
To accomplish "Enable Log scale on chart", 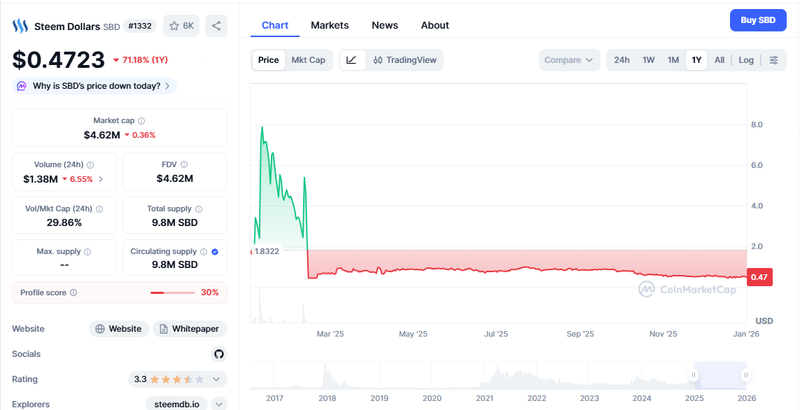I will click(746, 60).
